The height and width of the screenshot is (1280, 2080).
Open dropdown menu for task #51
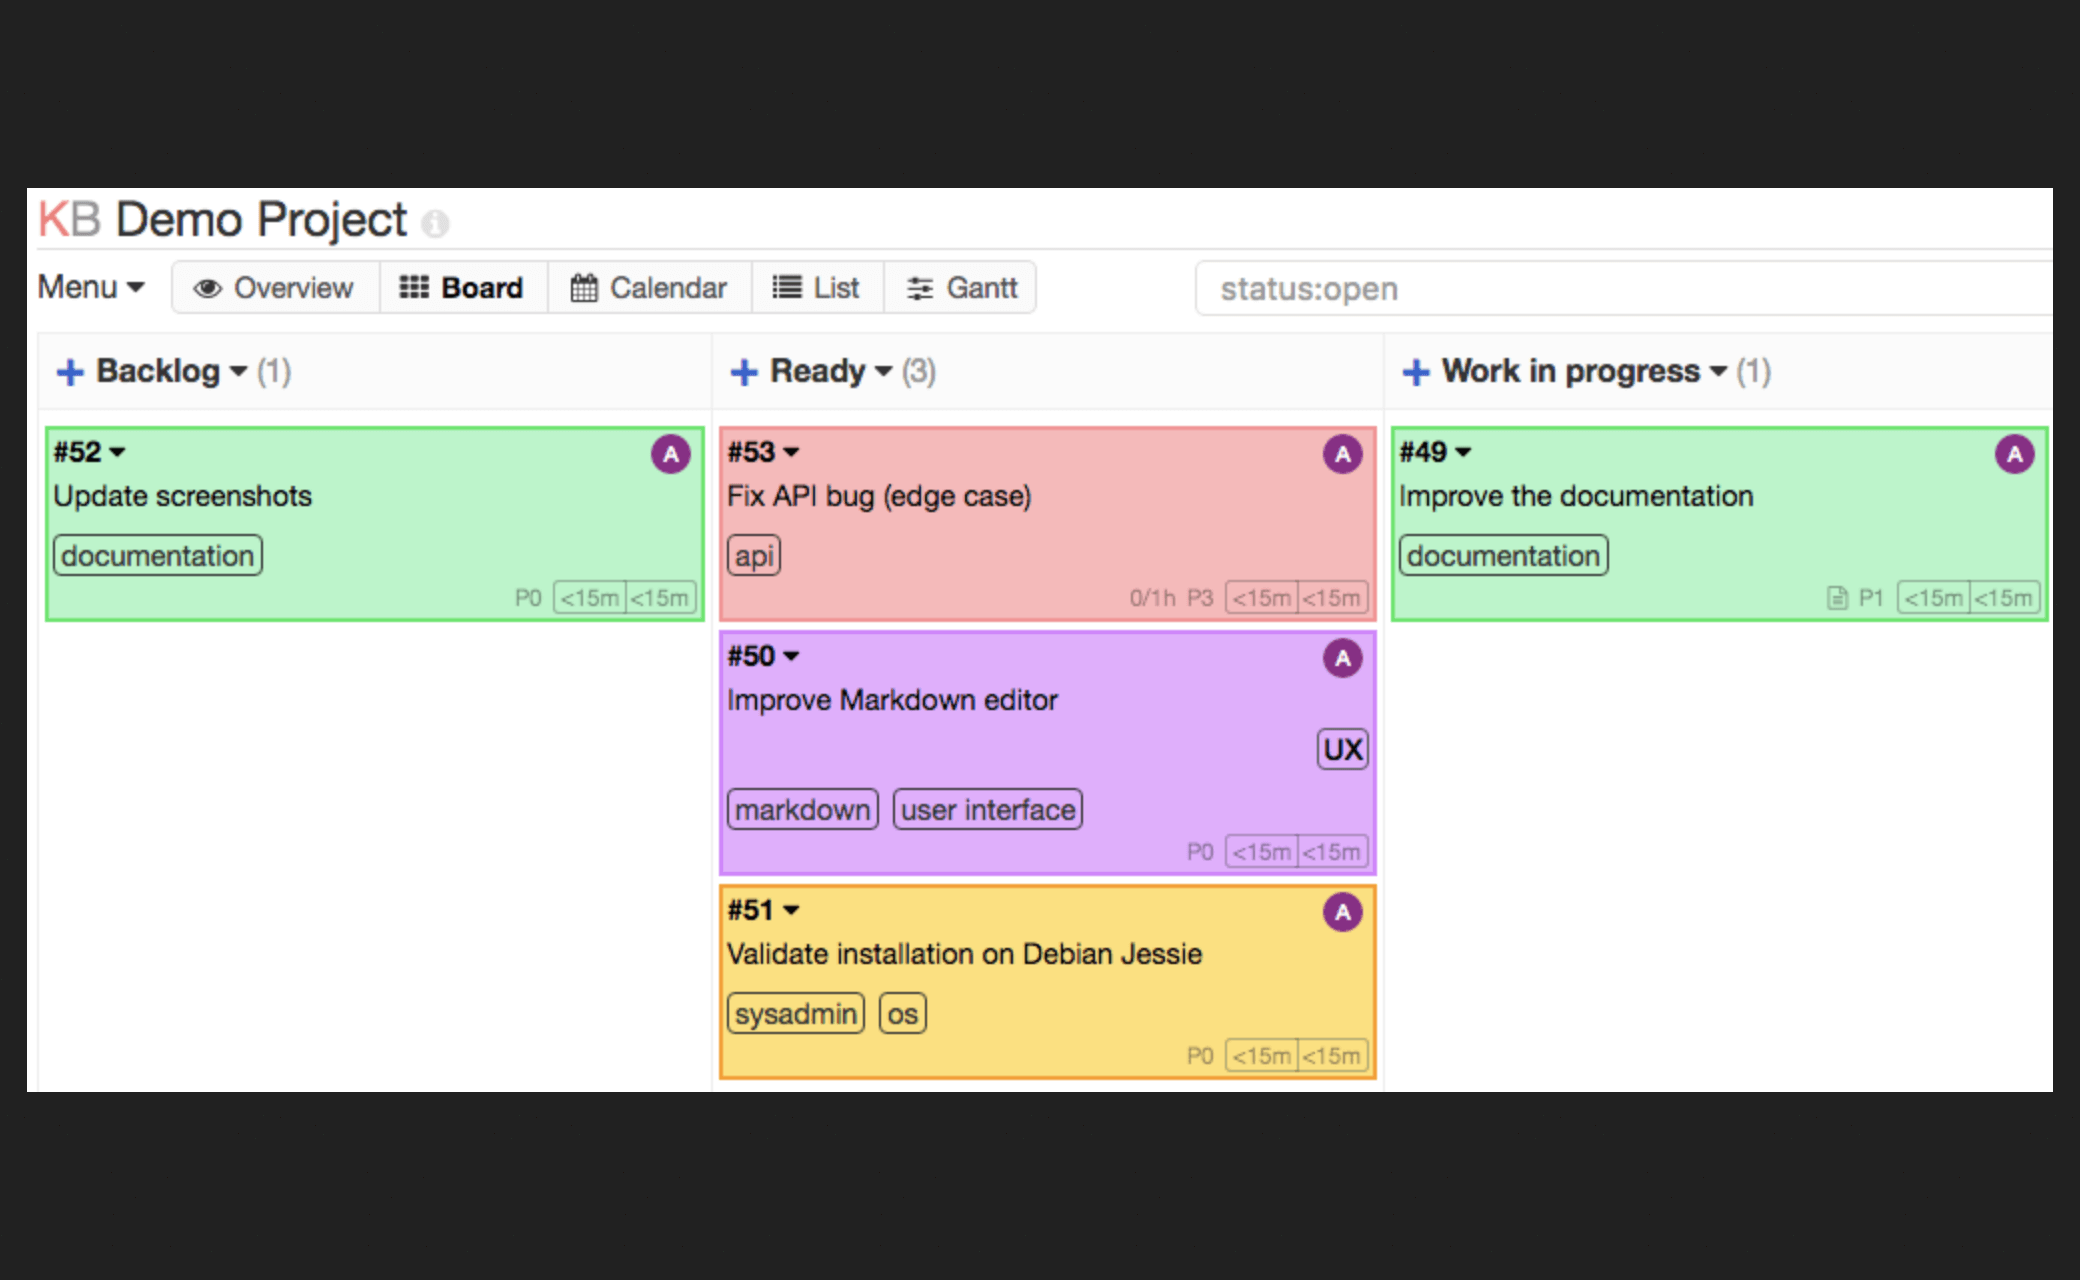pos(791,910)
